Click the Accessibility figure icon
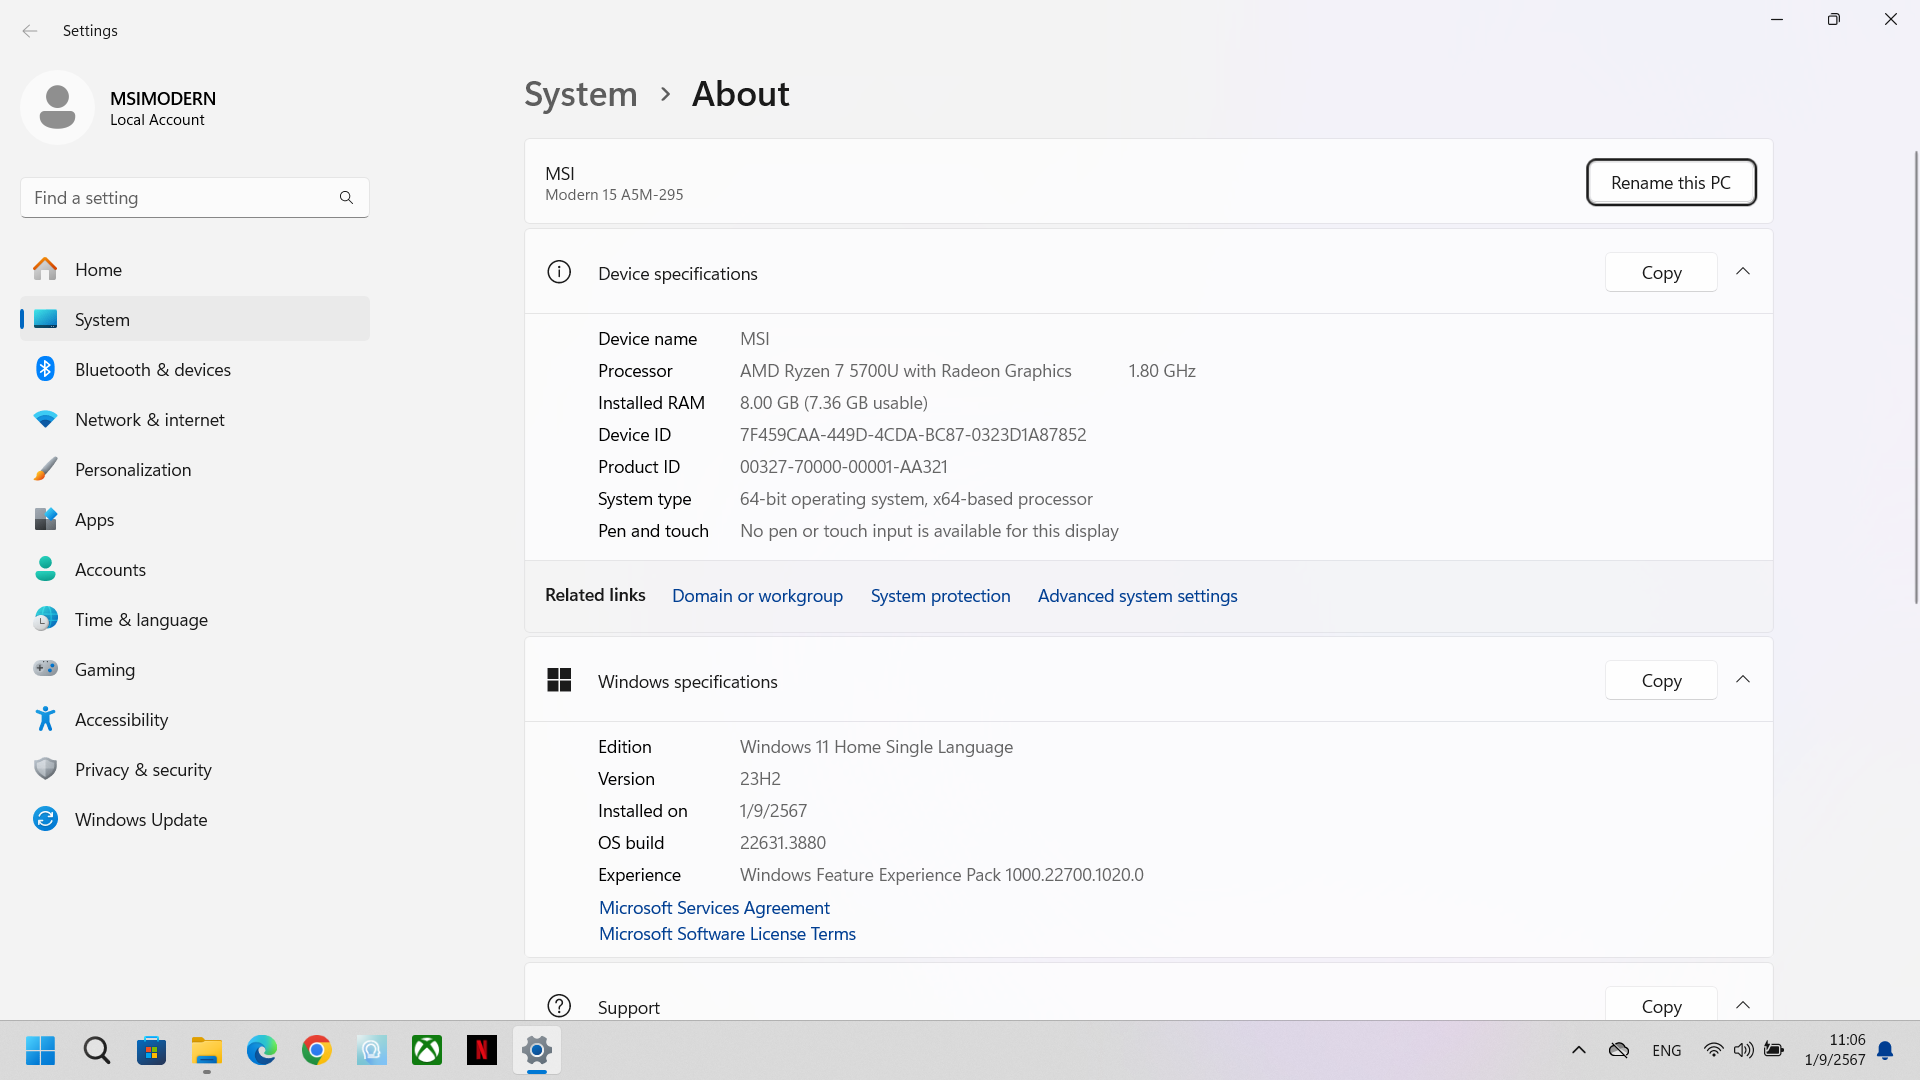 click(45, 719)
